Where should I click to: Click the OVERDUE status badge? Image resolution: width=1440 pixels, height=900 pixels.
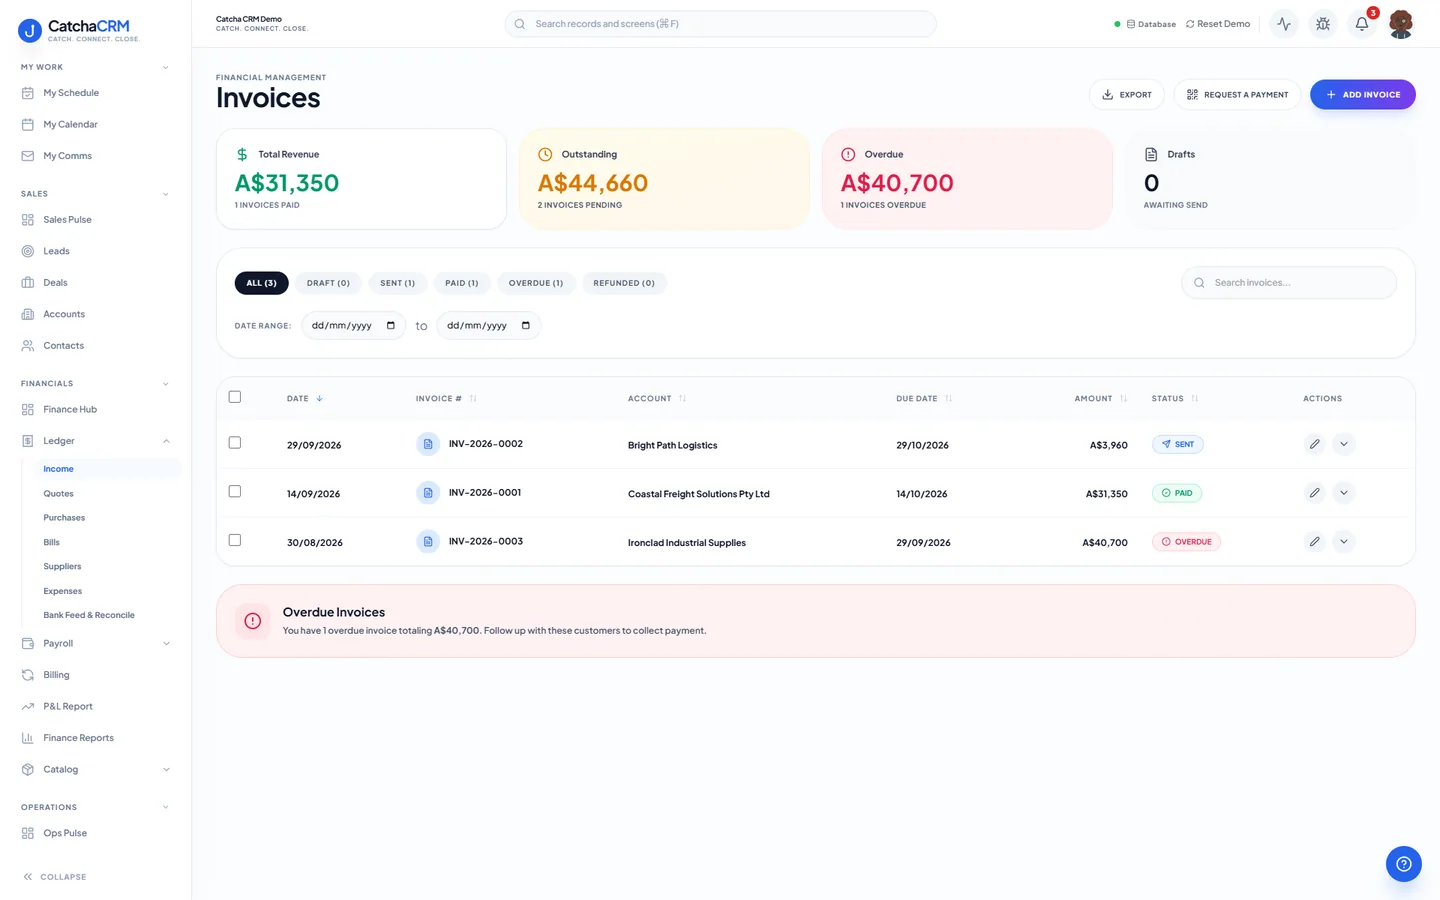click(x=1186, y=542)
